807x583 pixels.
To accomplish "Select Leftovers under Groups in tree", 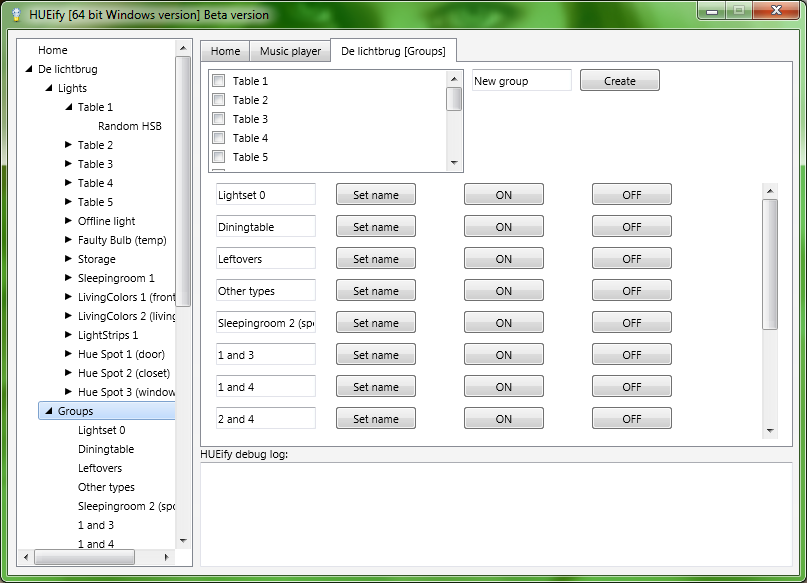I will (100, 468).
